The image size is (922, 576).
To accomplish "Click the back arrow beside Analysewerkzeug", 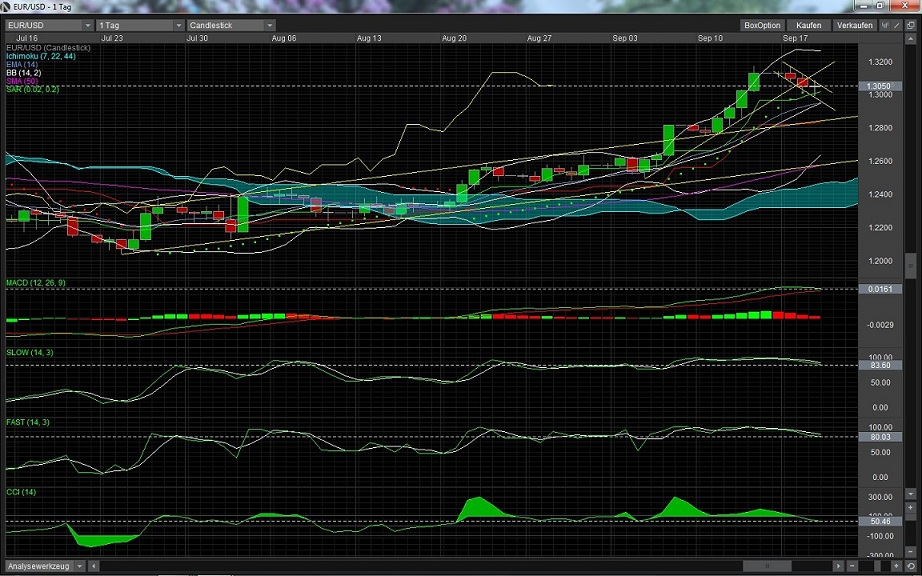I will pyautogui.click(x=93, y=568).
